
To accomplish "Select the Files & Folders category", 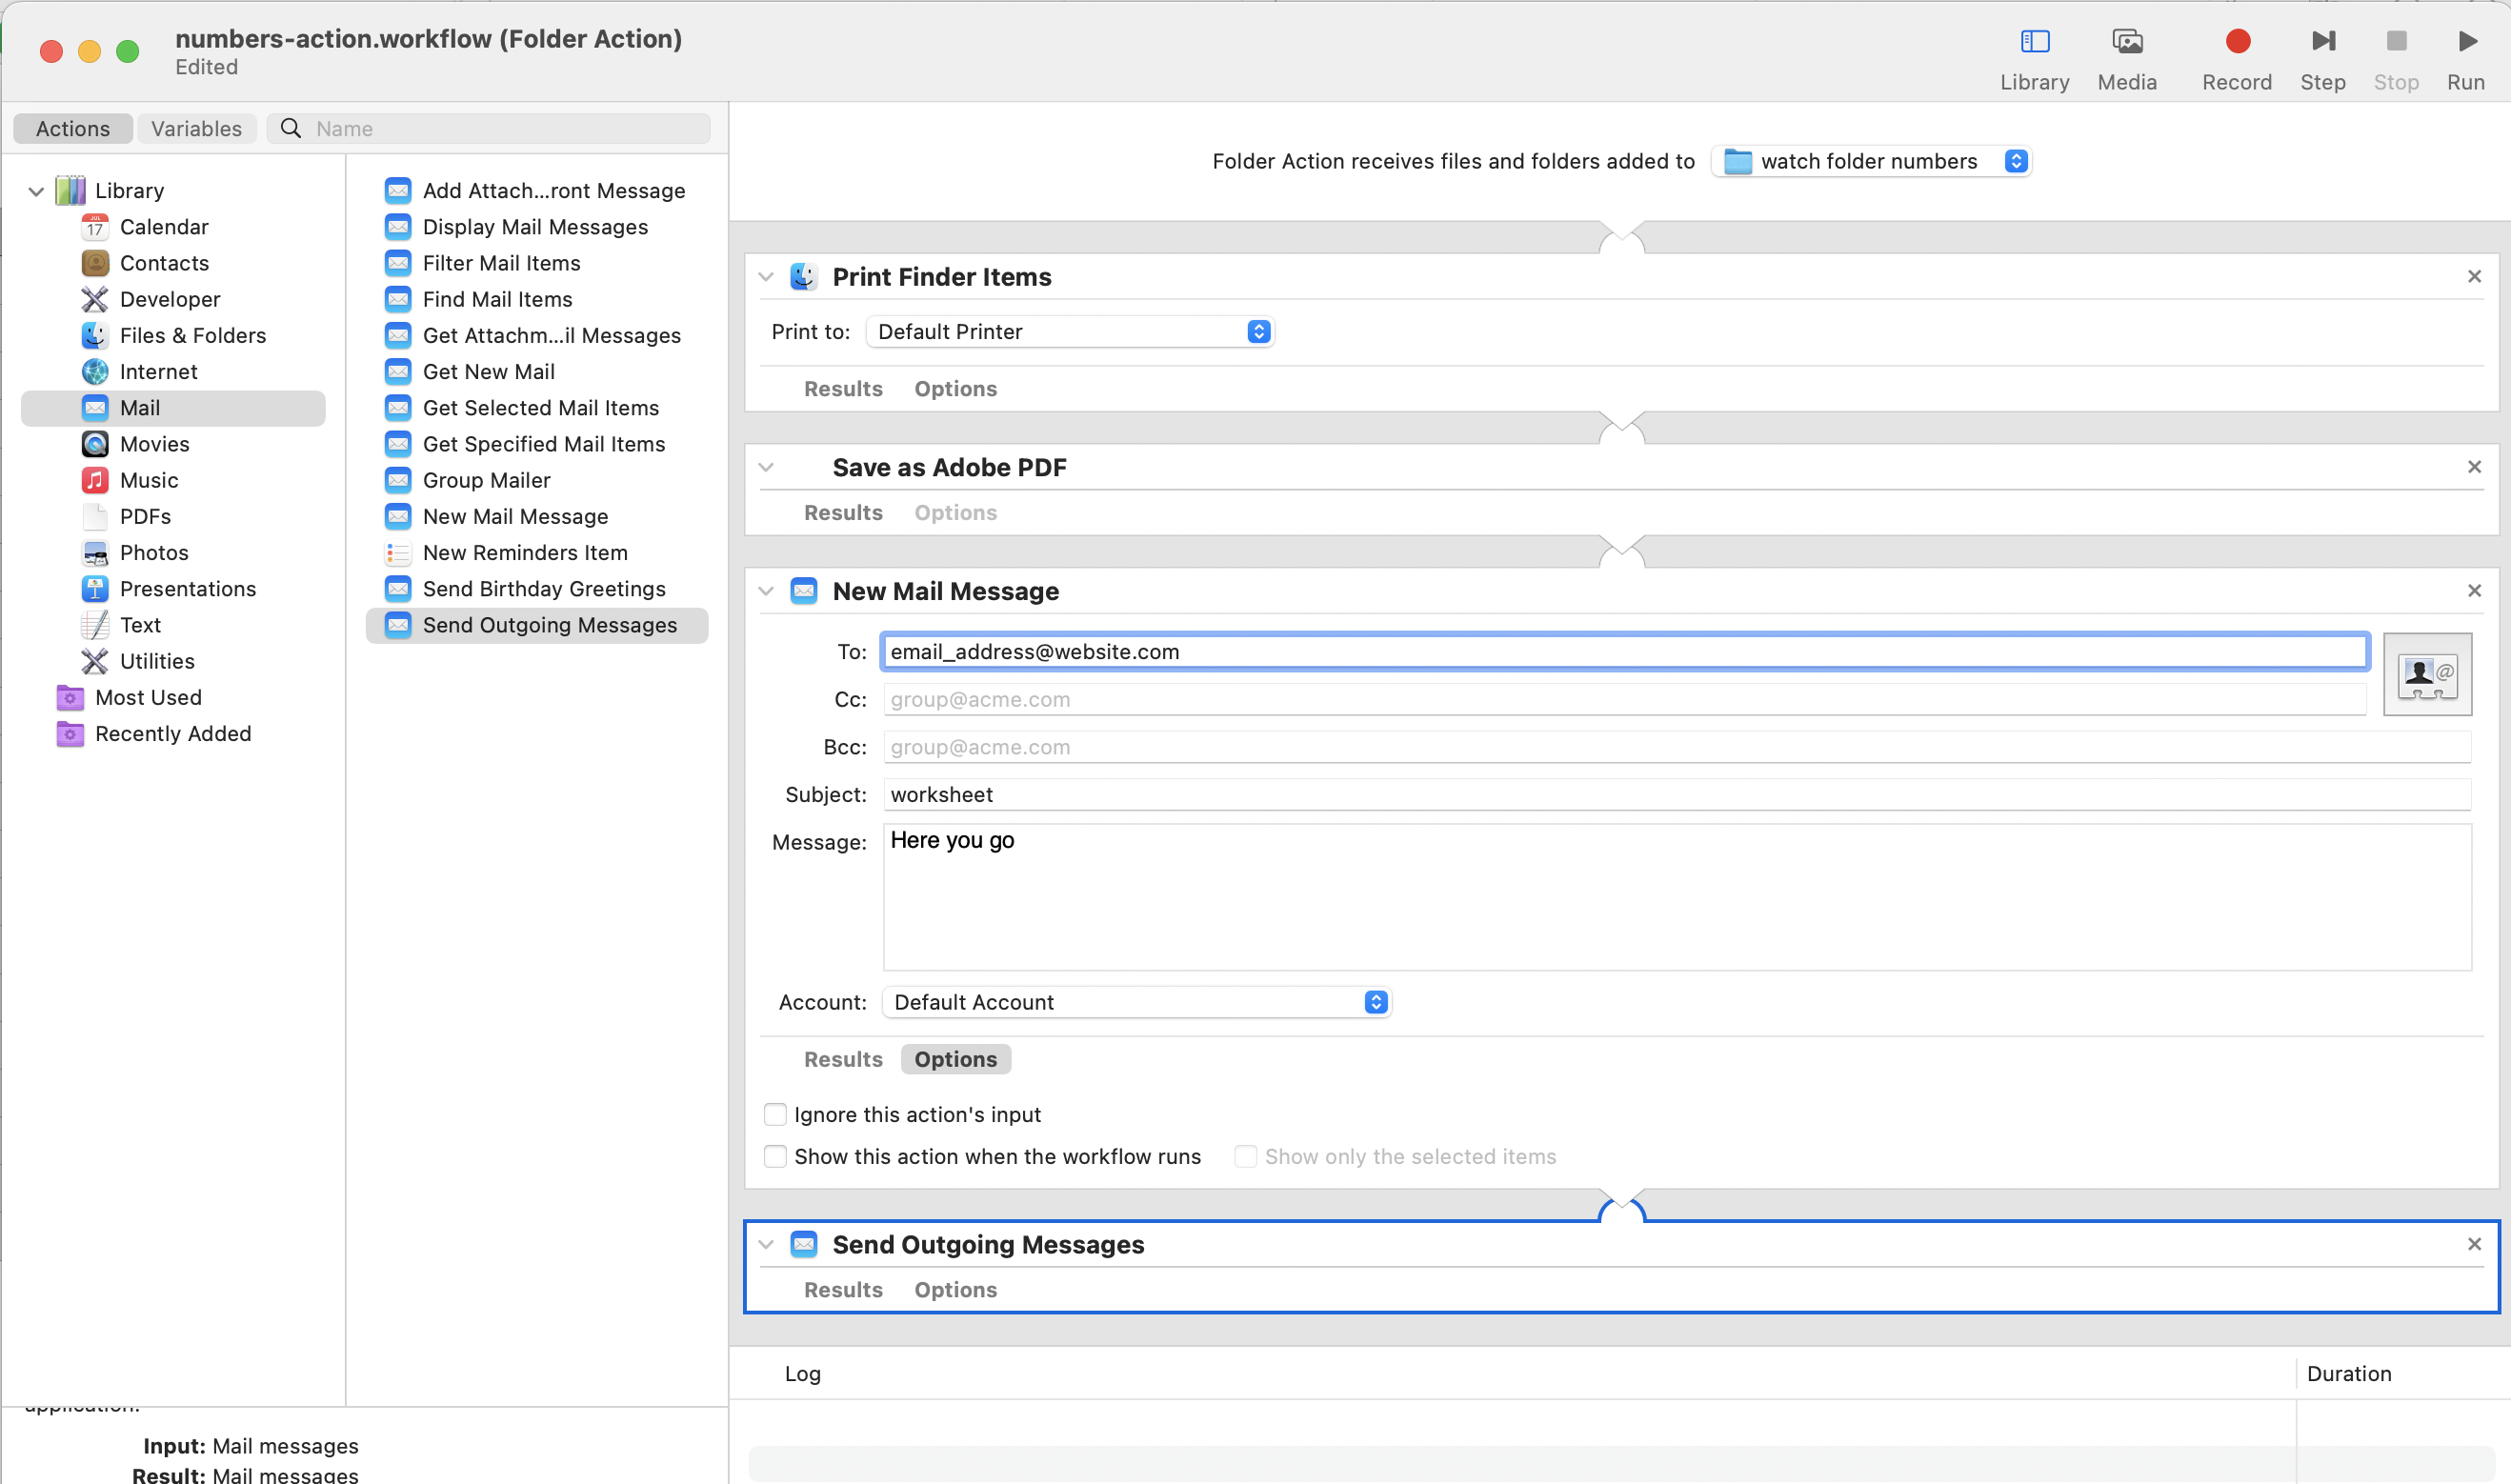I will pos(192,335).
